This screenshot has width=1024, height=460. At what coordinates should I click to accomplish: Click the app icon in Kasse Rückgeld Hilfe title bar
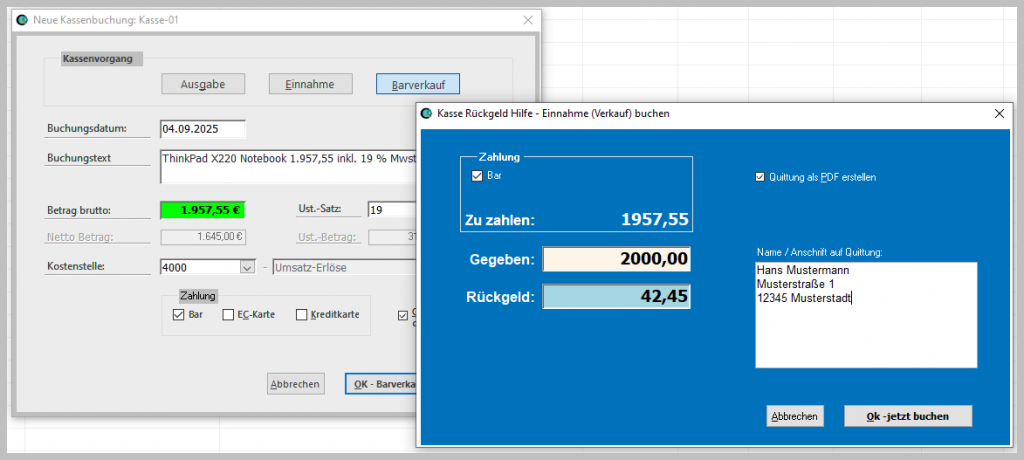[427, 114]
